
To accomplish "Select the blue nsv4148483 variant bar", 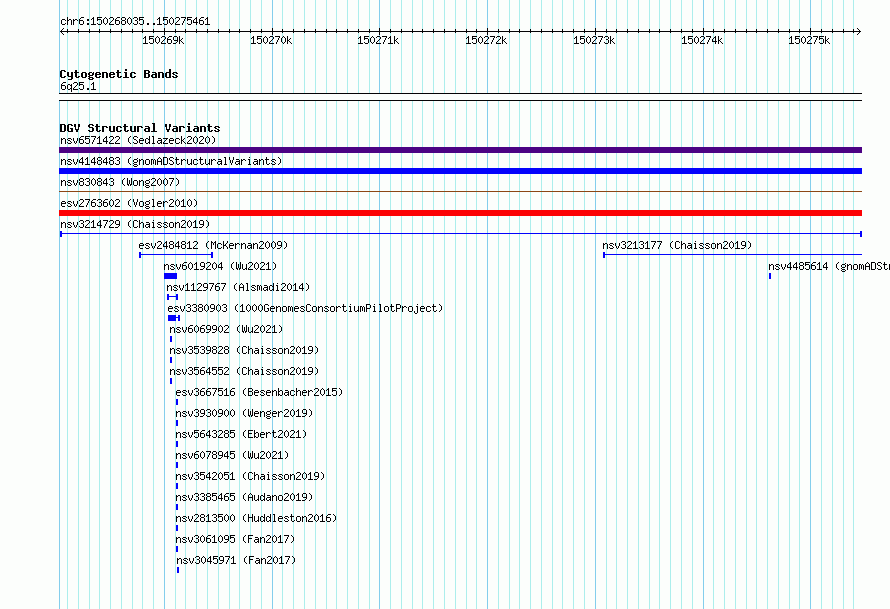I will pos(460,171).
